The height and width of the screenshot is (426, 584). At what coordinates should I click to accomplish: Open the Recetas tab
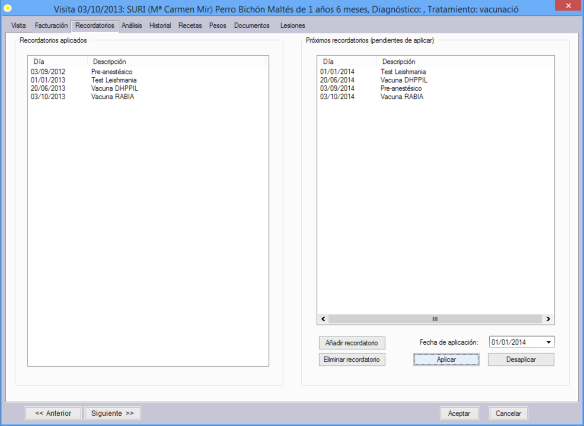pyautogui.click(x=190, y=25)
